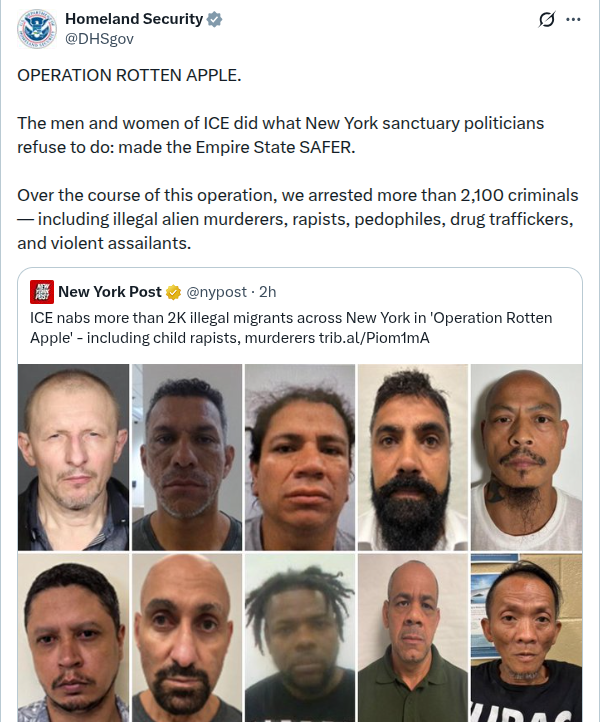601x722 pixels.
Task: Open the trib.al/Piom1mA article link
Action: tap(374, 338)
